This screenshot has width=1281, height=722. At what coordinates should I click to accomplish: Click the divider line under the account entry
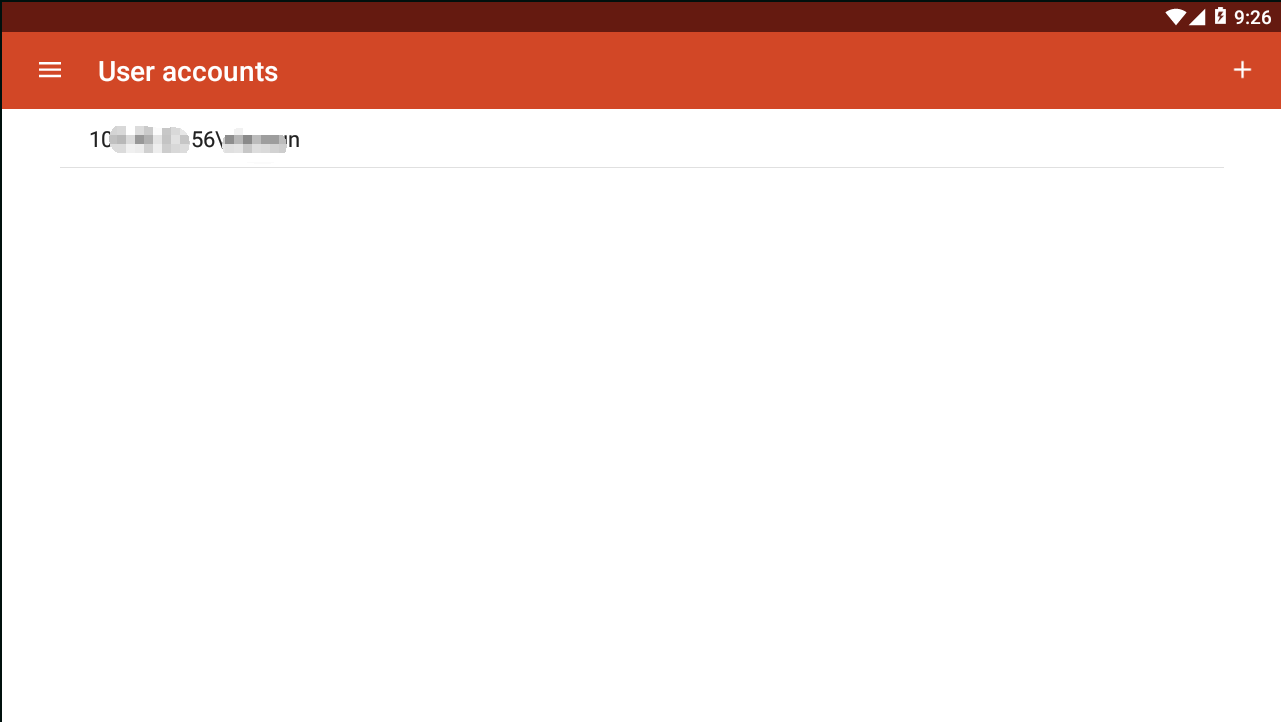pos(641,167)
